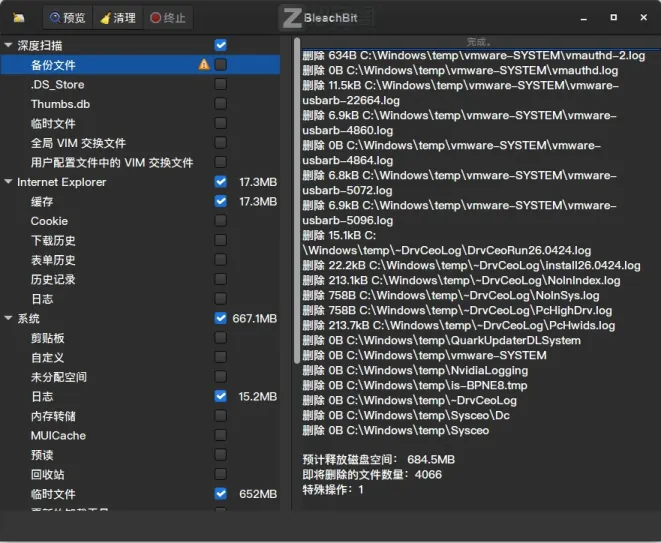Enable 全局 VIM 交换文件 checkbox

point(220,142)
